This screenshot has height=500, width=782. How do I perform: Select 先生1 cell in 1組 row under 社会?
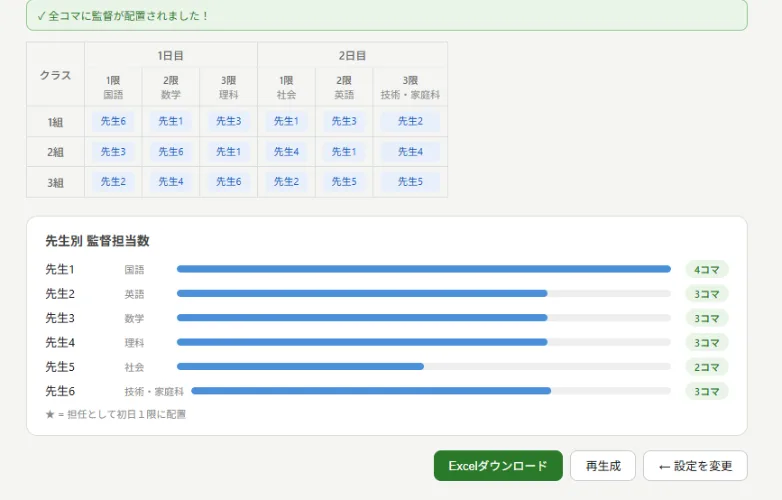286,121
